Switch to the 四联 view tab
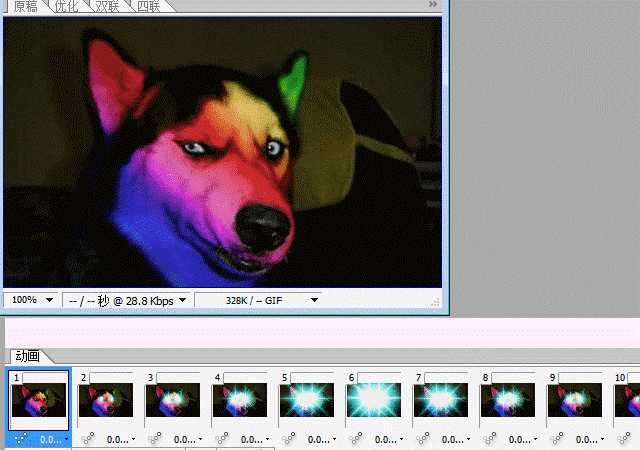This screenshot has height=450, width=640. [x=149, y=6]
